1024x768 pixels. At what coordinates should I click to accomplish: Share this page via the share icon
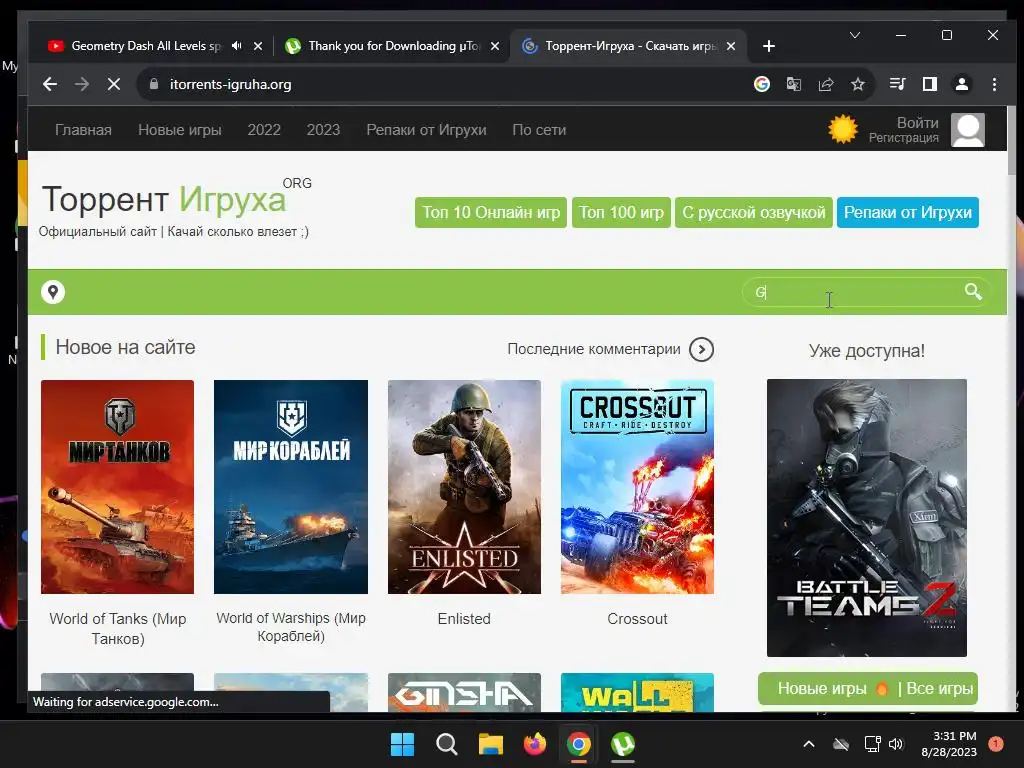pos(825,84)
